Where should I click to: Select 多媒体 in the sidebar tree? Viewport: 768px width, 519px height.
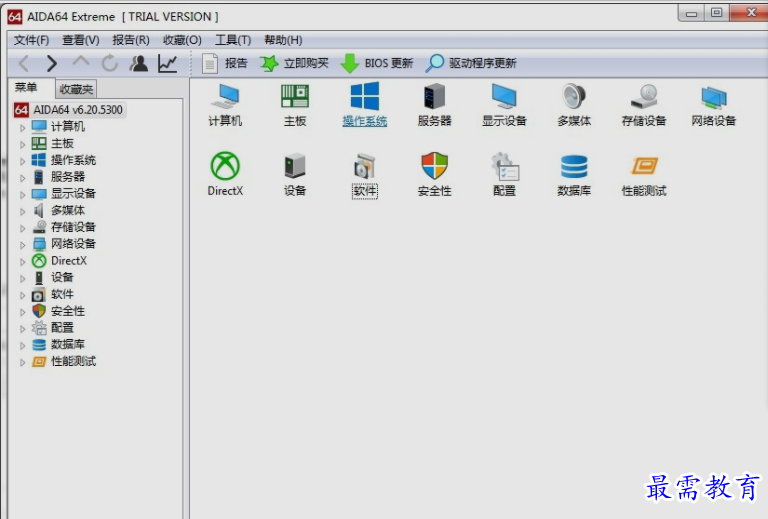coord(68,210)
